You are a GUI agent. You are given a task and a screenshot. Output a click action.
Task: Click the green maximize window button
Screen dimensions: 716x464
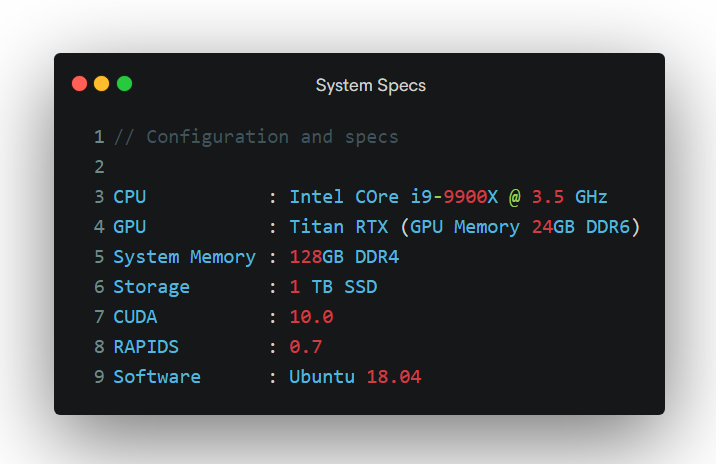click(125, 84)
